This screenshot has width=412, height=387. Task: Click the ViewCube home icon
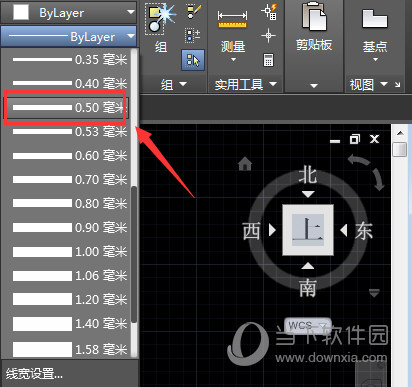245,164
